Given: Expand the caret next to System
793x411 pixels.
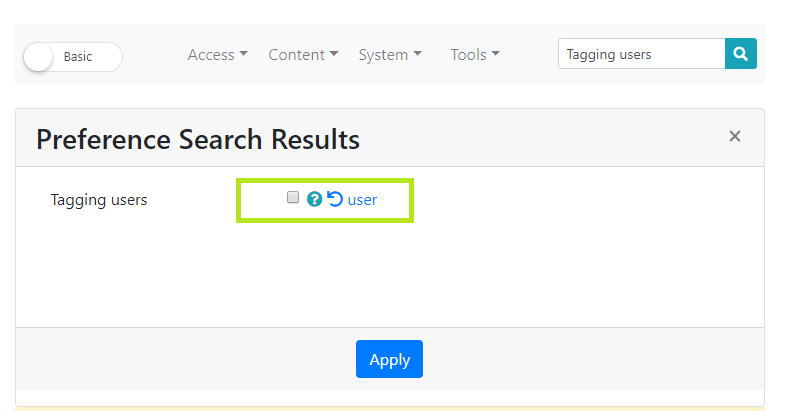Looking at the screenshot, I should tap(417, 54).
